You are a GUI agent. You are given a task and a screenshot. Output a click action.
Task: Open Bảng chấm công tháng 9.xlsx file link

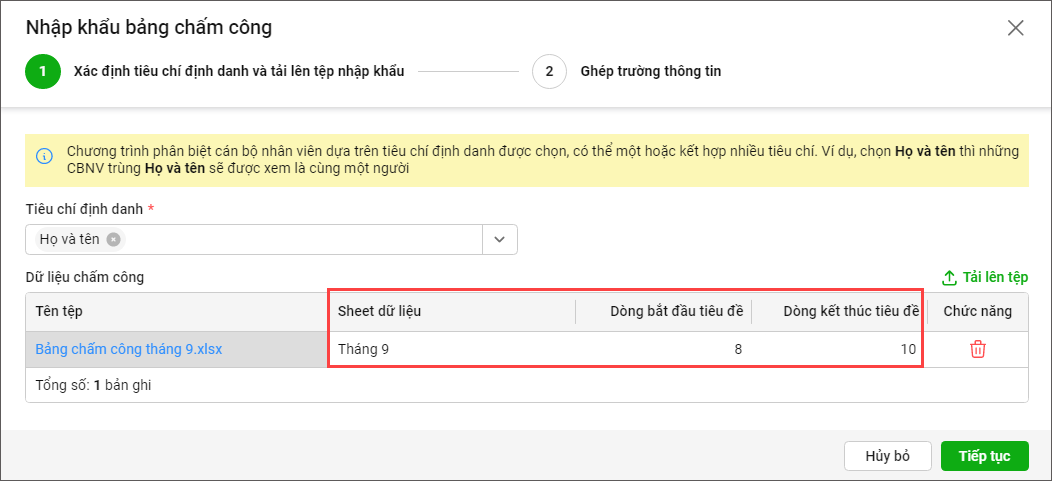tap(128, 349)
